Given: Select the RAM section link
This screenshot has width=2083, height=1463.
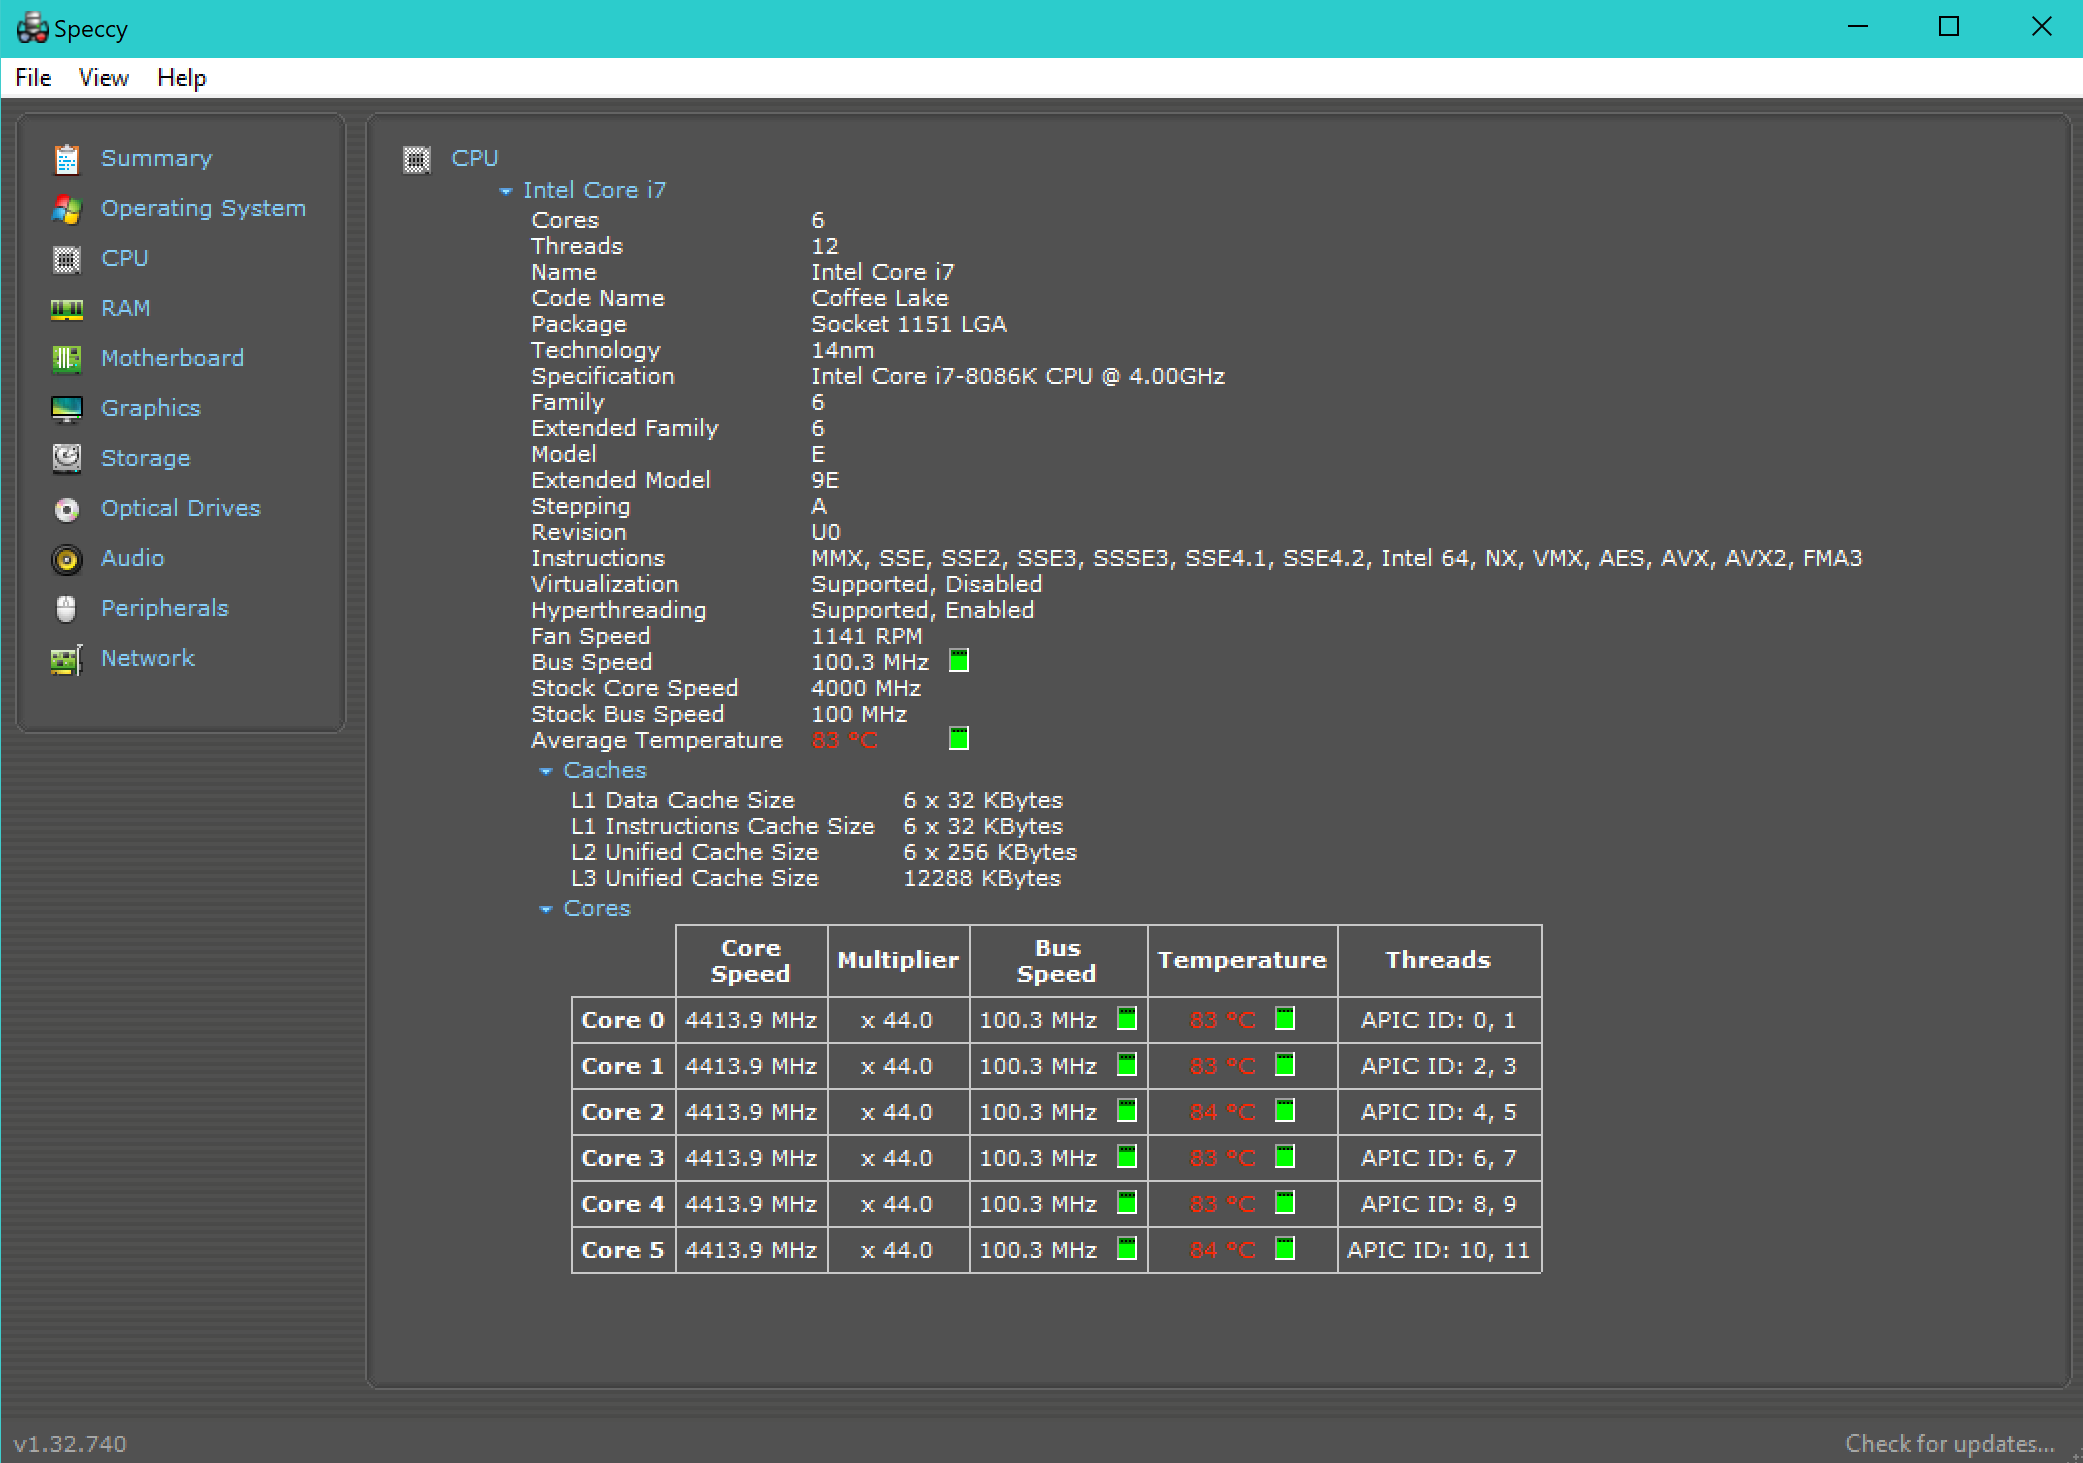Looking at the screenshot, I should click(x=126, y=308).
